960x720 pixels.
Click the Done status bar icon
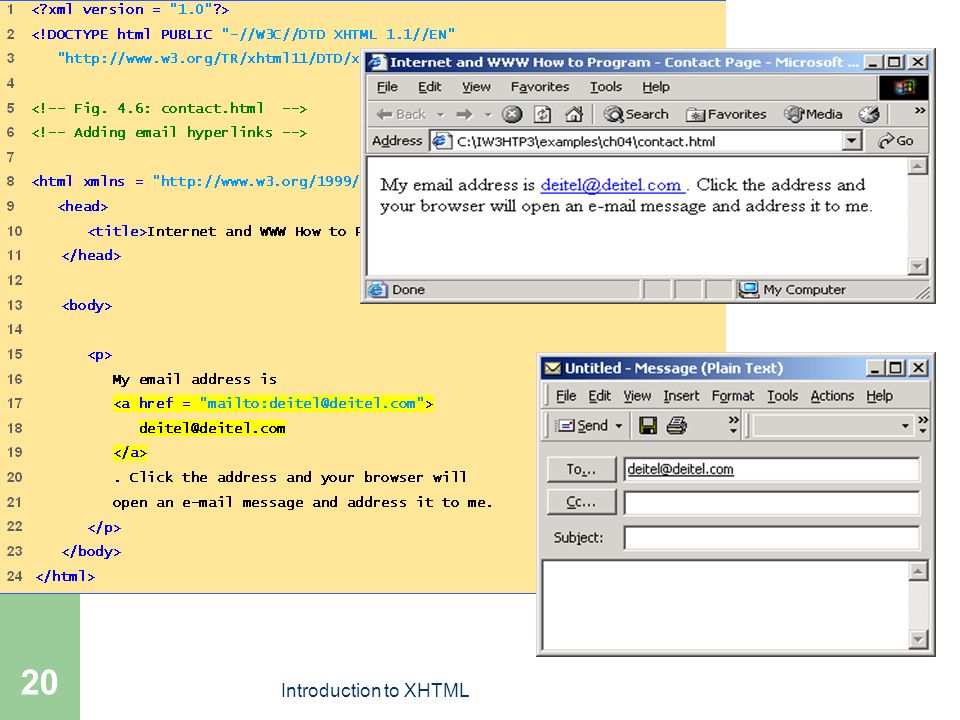[x=378, y=290]
